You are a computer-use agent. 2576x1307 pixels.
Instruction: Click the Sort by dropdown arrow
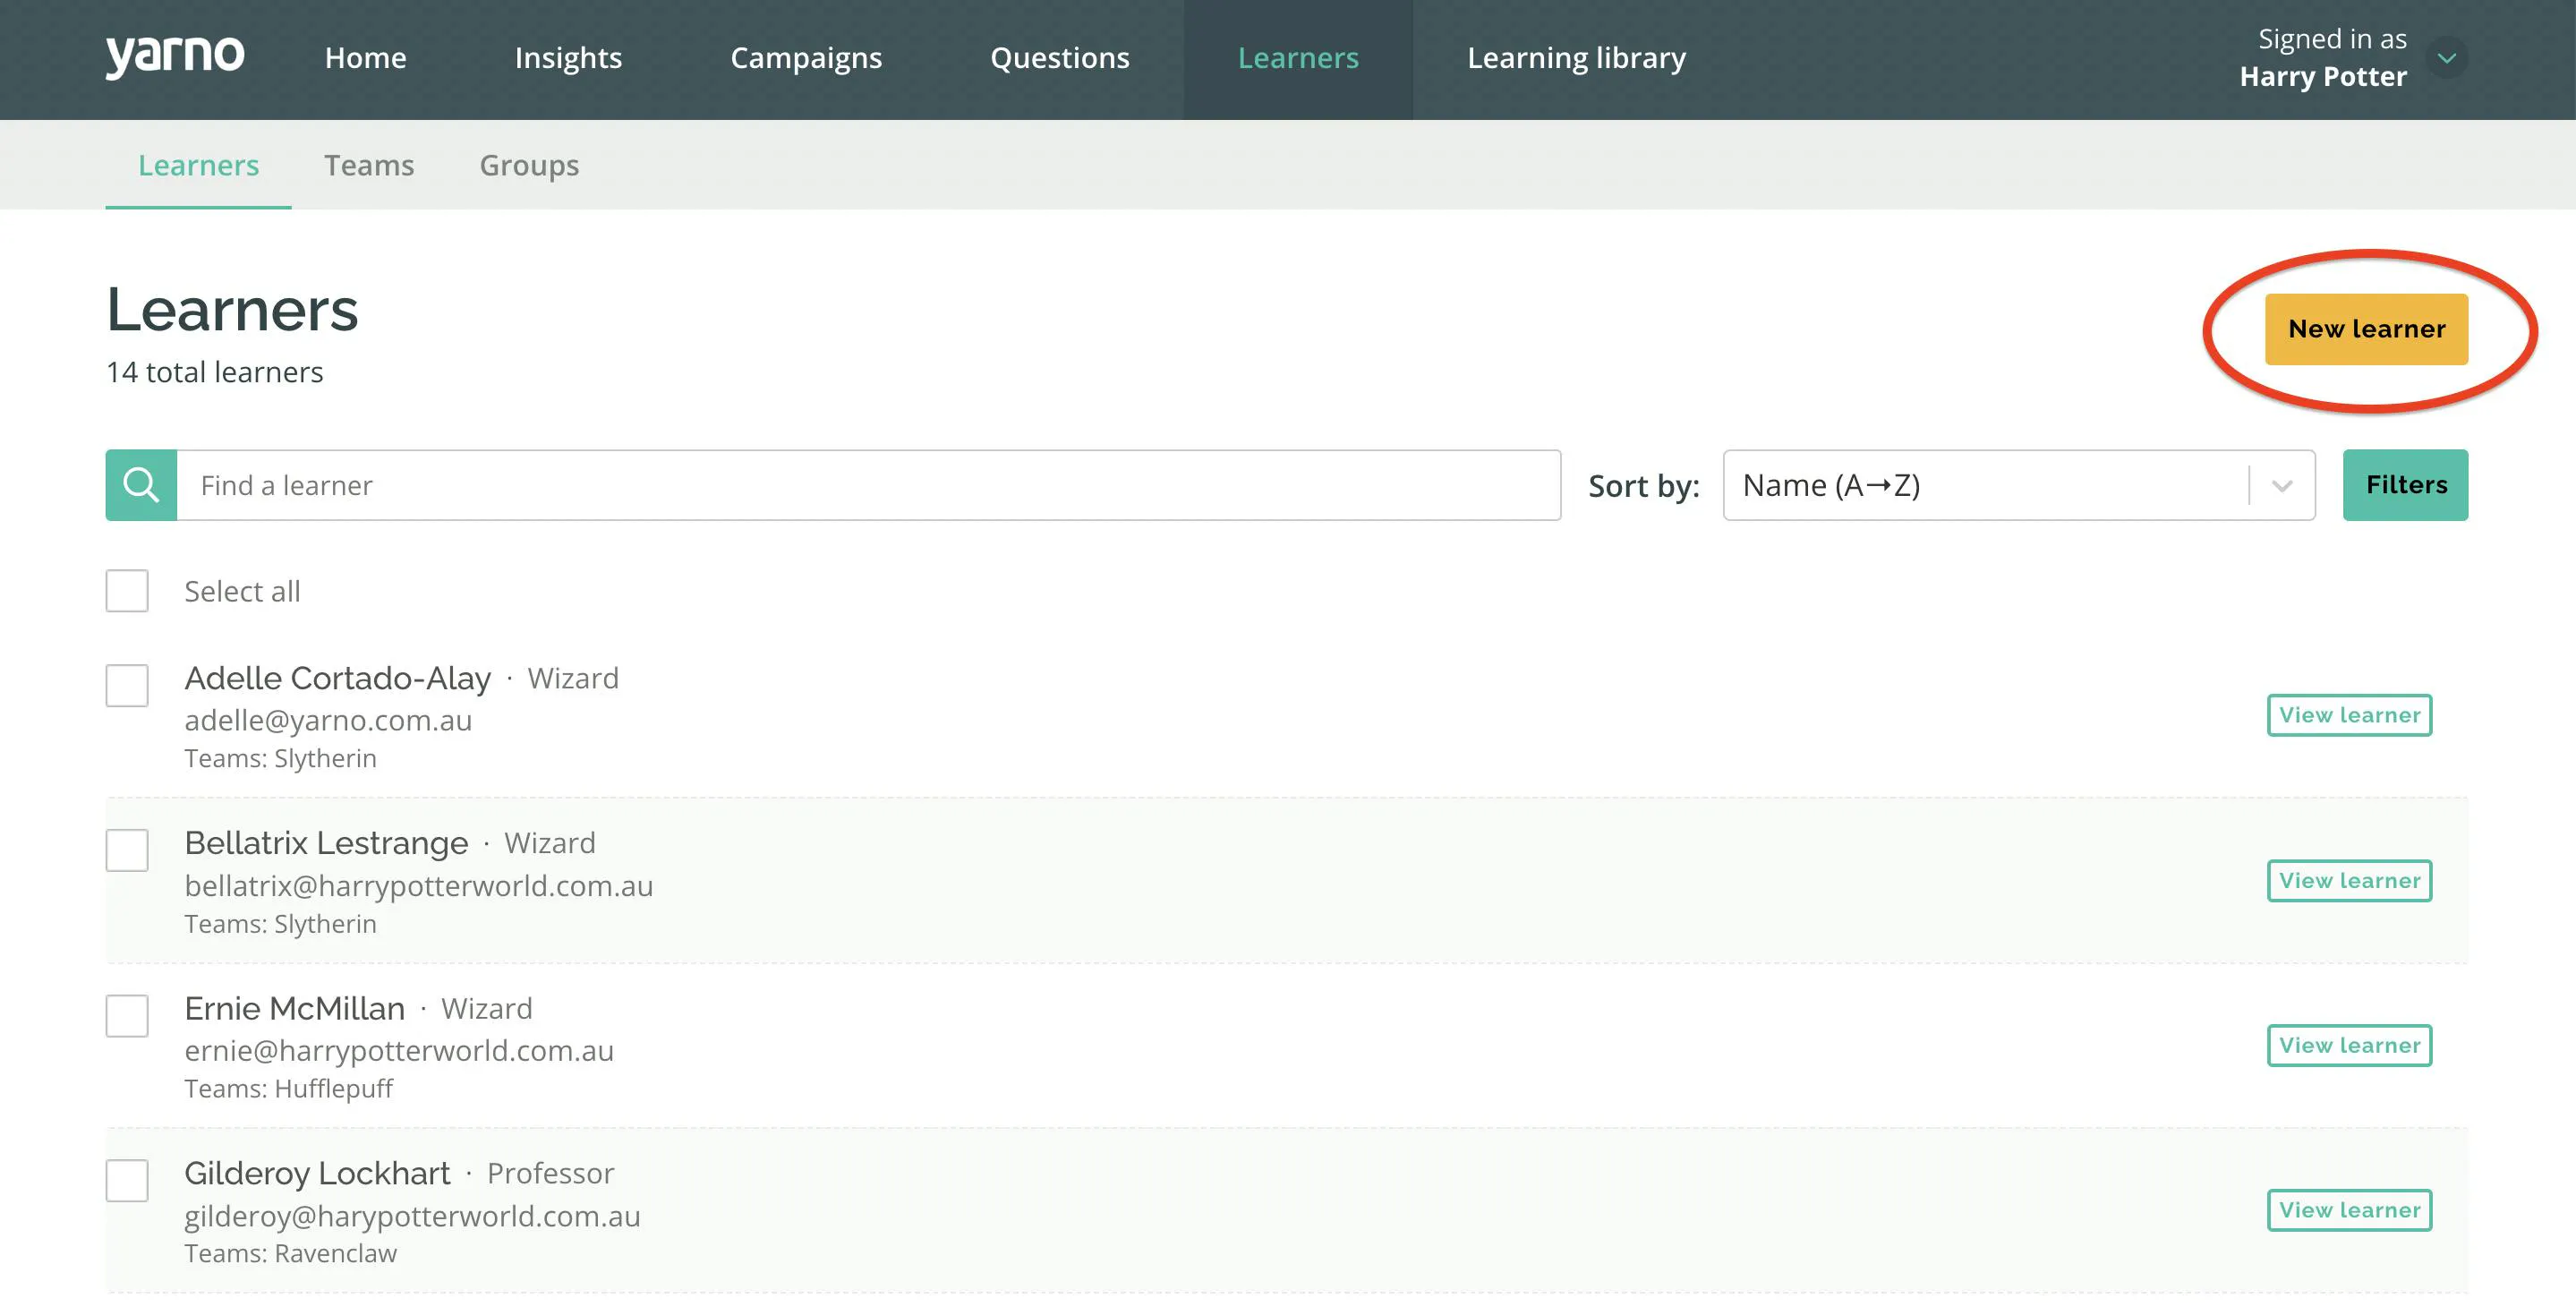click(2282, 486)
